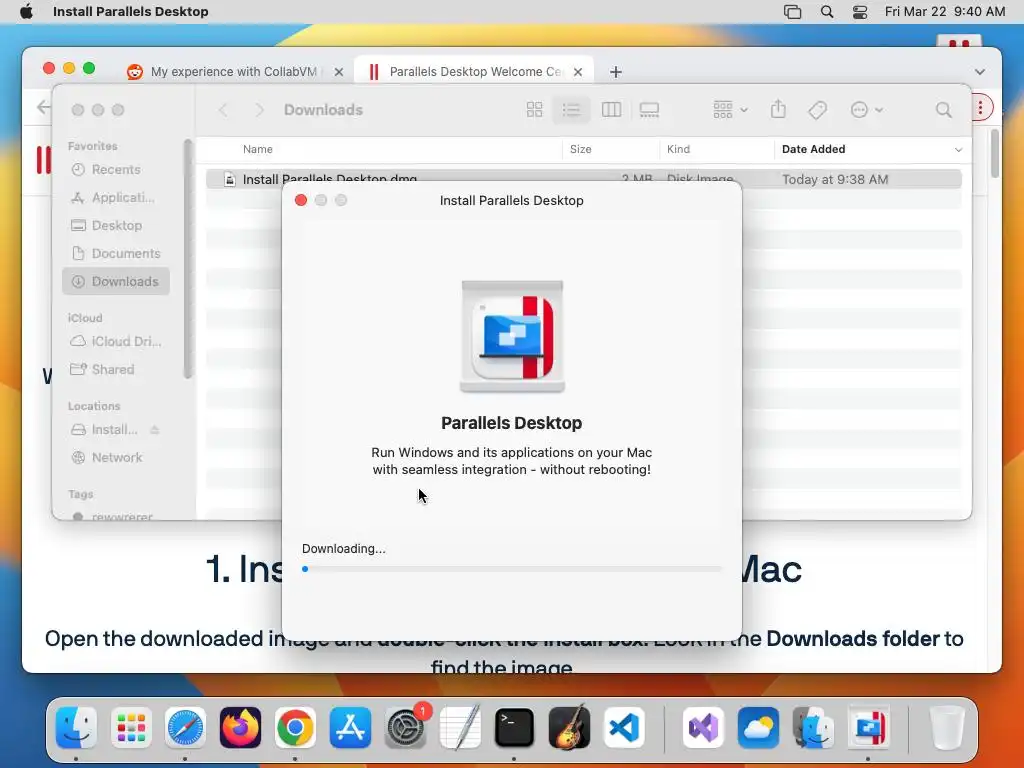Click the Finder sidebar scrollbar
This screenshot has width=1024, height=768.
pyautogui.click(x=187, y=259)
